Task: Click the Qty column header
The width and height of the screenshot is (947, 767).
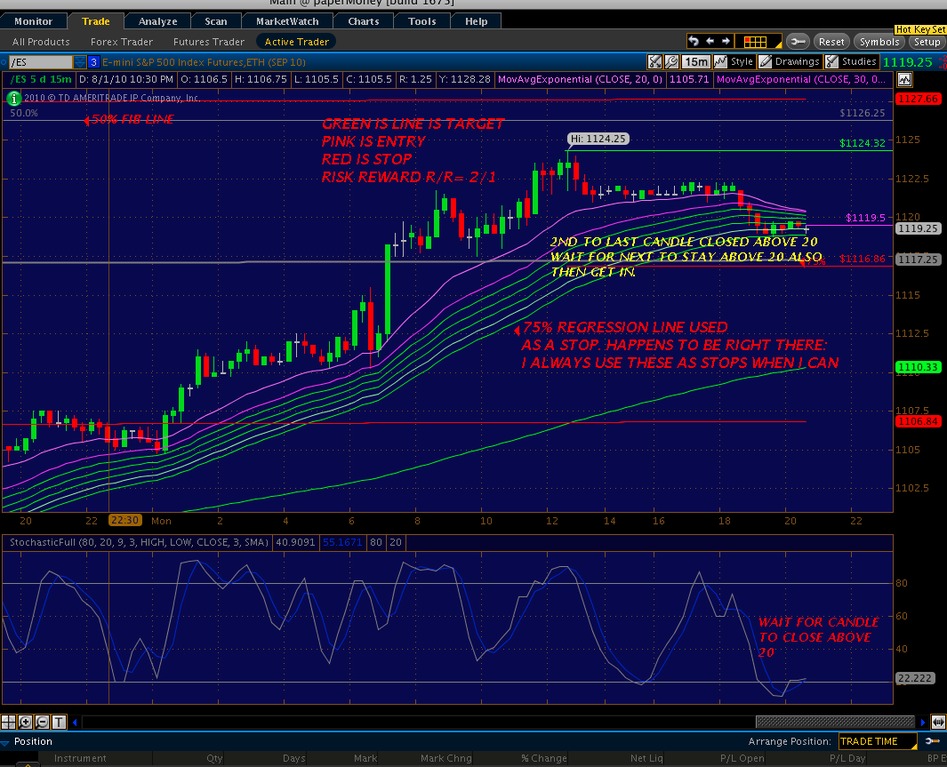Action: tap(214, 759)
